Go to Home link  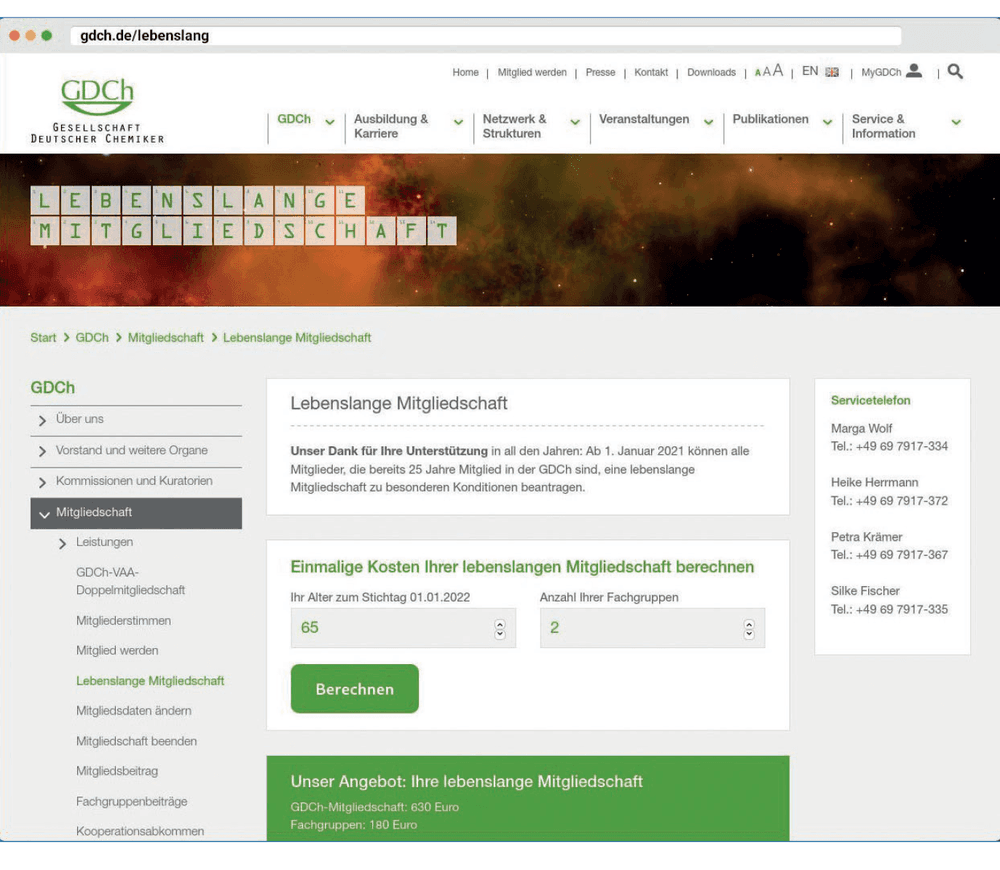pos(465,73)
